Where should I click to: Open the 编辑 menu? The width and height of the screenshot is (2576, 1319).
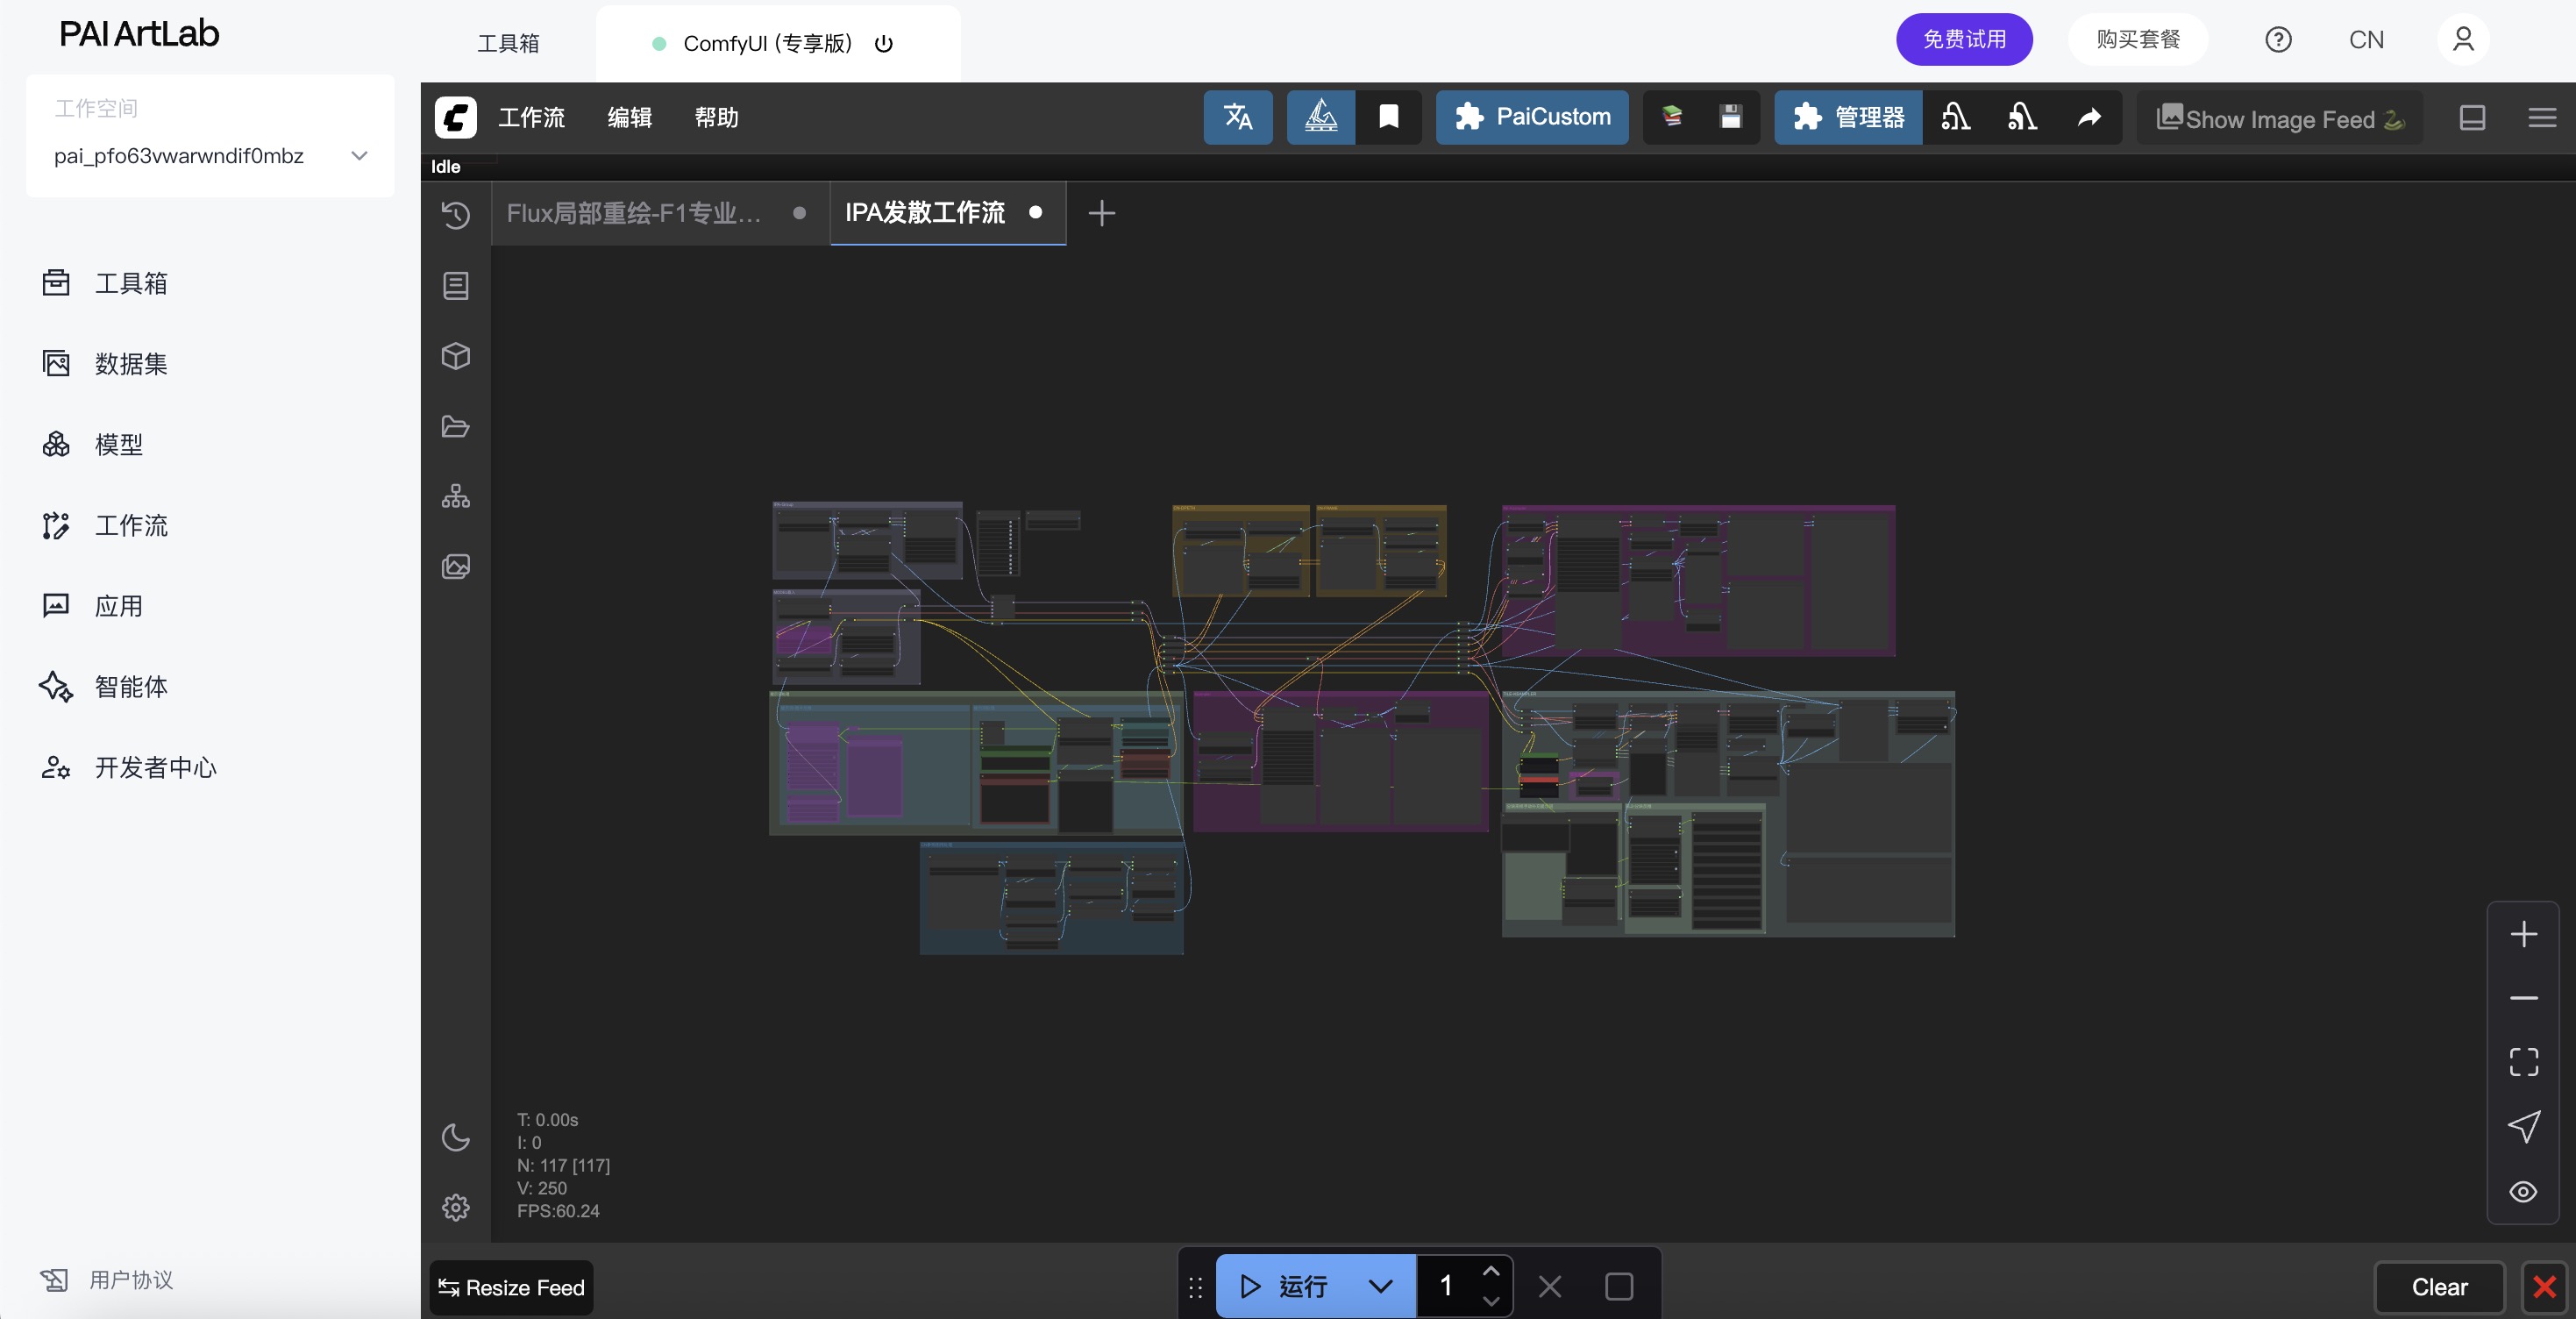pyautogui.click(x=629, y=117)
